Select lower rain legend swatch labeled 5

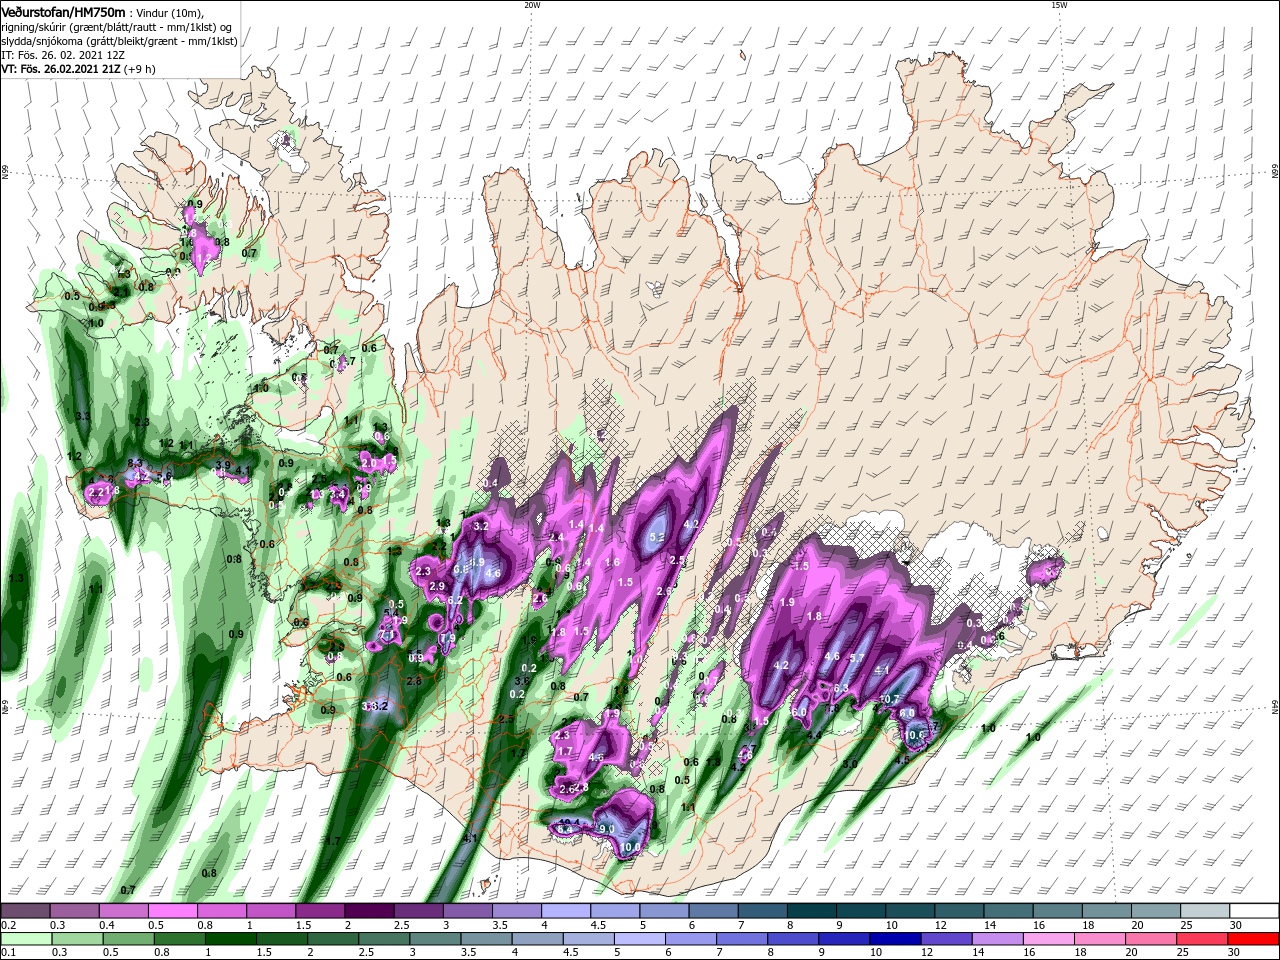pos(639,939)
